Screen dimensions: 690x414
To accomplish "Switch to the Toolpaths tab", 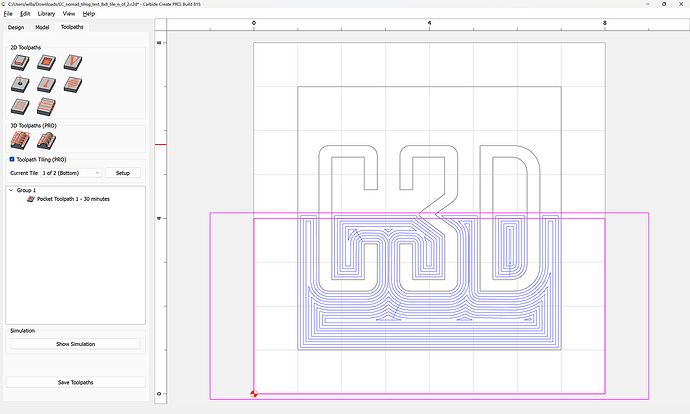I will pos(72,27).
